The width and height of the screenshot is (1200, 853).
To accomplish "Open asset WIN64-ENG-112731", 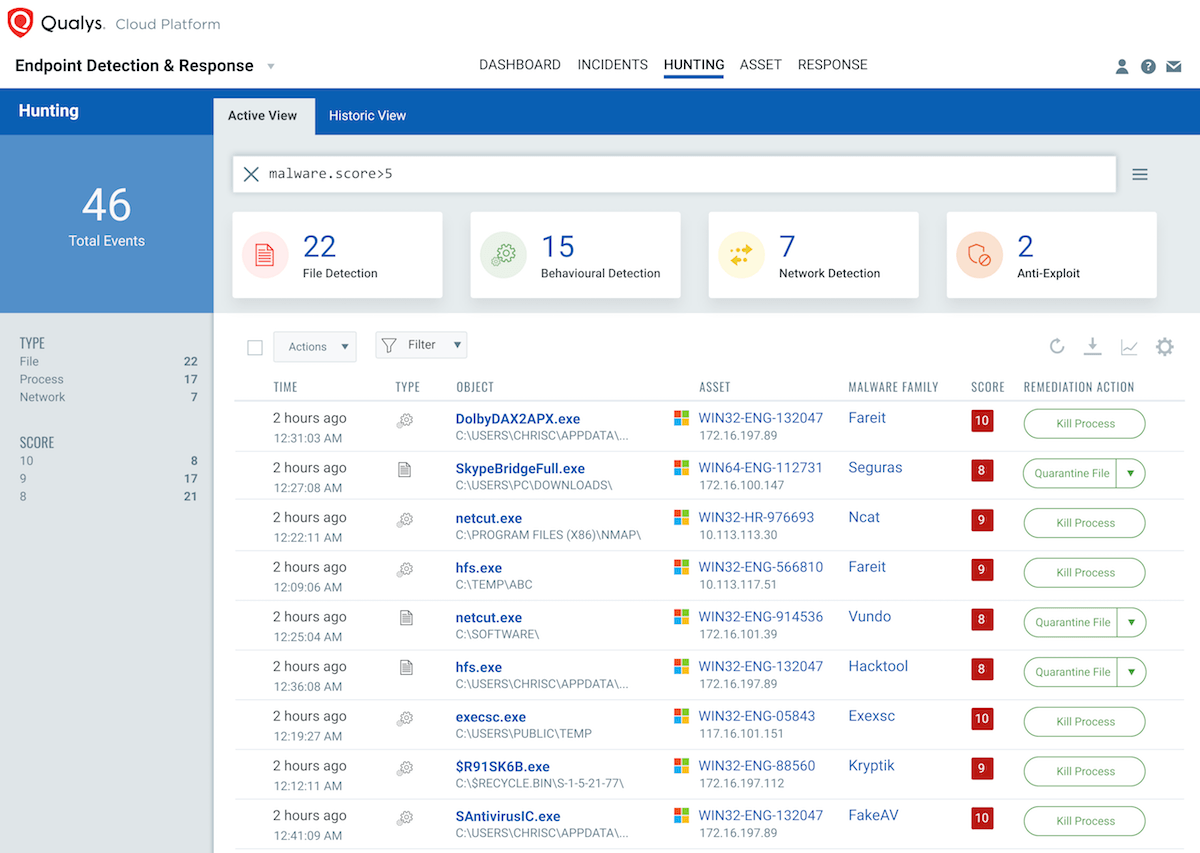I will point(761,467).
